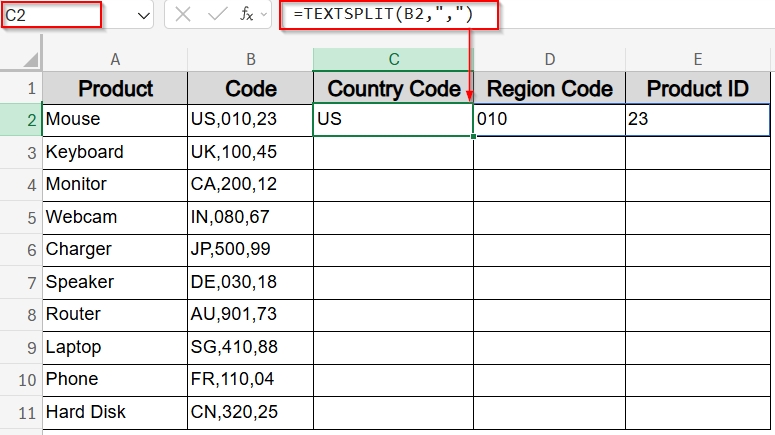The height and width of the screenshot is (435, 775).
Task: Select column D header
Action: tap(549, 59)
